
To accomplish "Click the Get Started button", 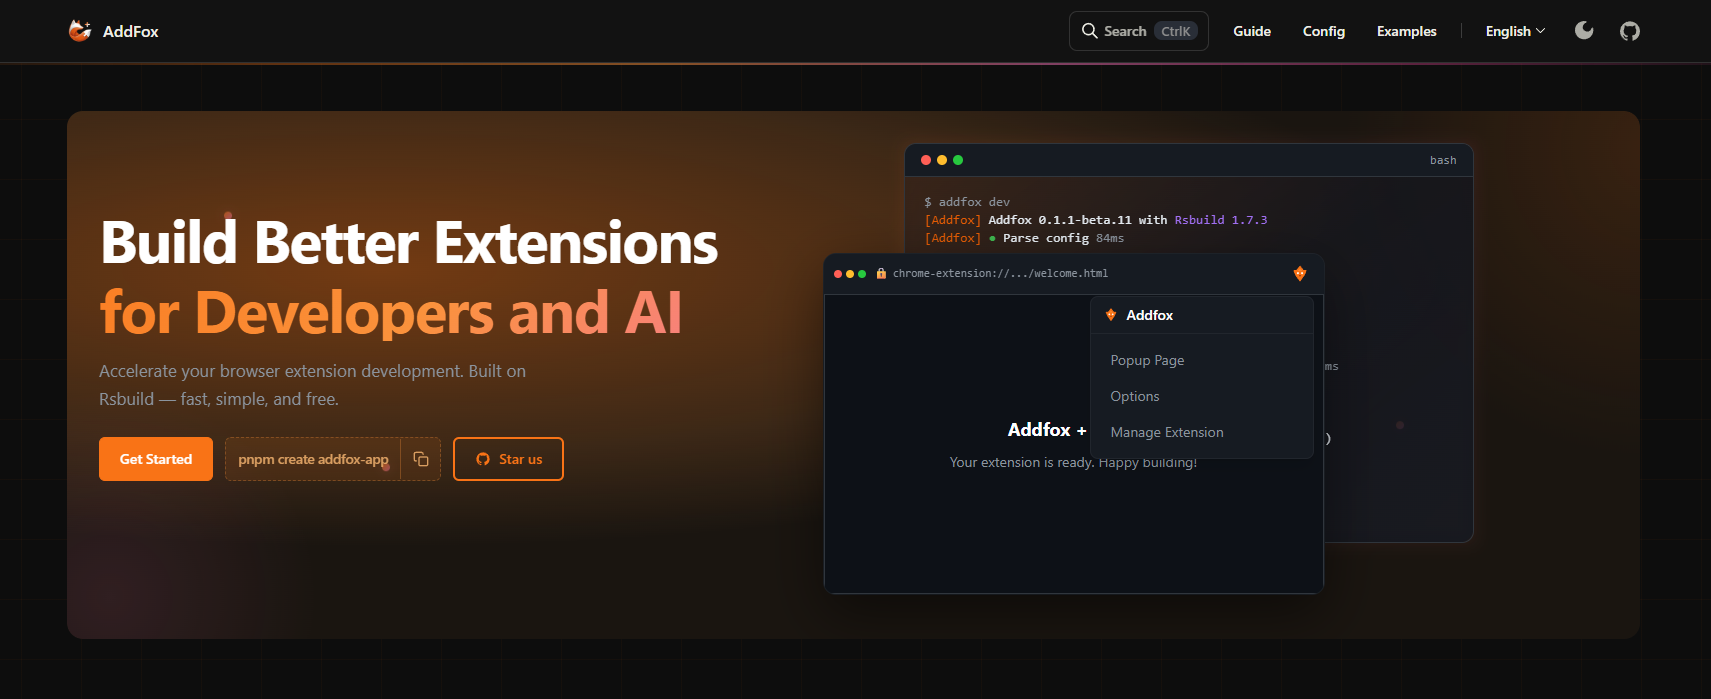I will 156,459.
